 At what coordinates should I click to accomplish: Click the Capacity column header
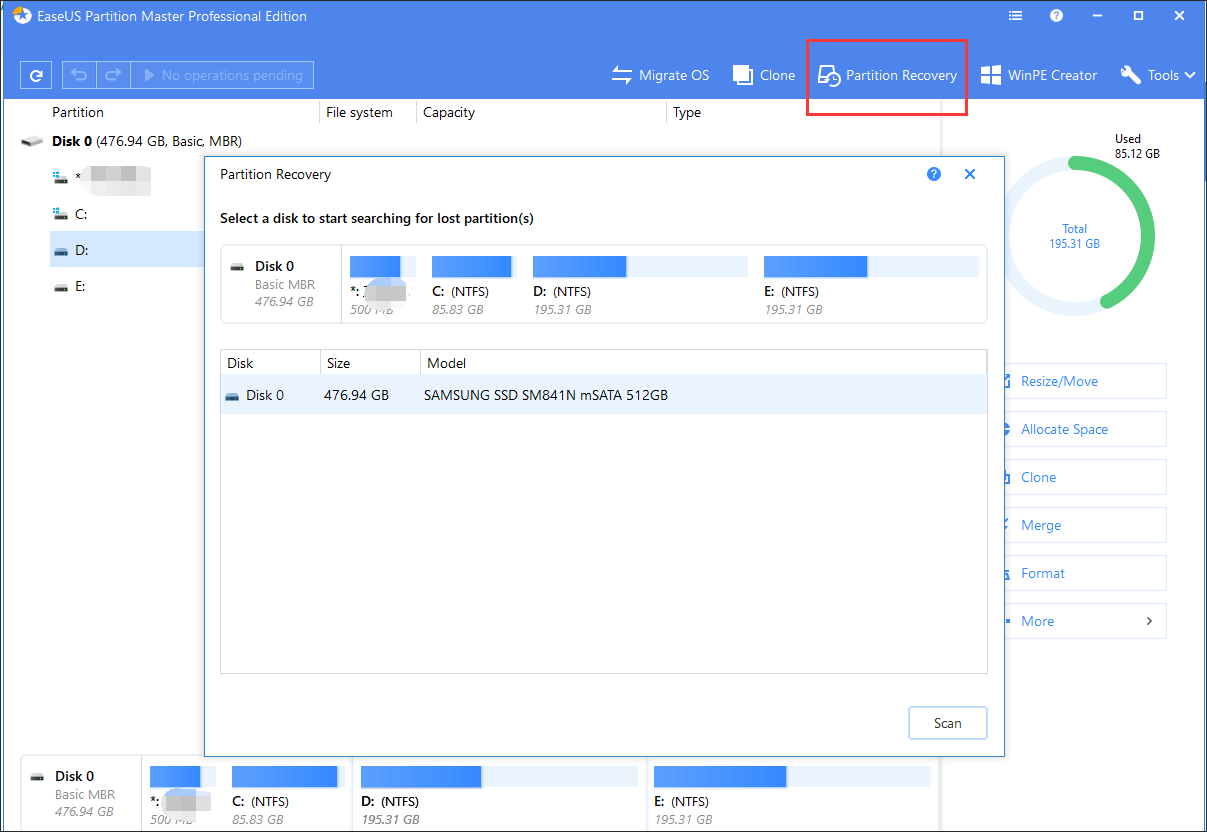(x=449, y=112)
